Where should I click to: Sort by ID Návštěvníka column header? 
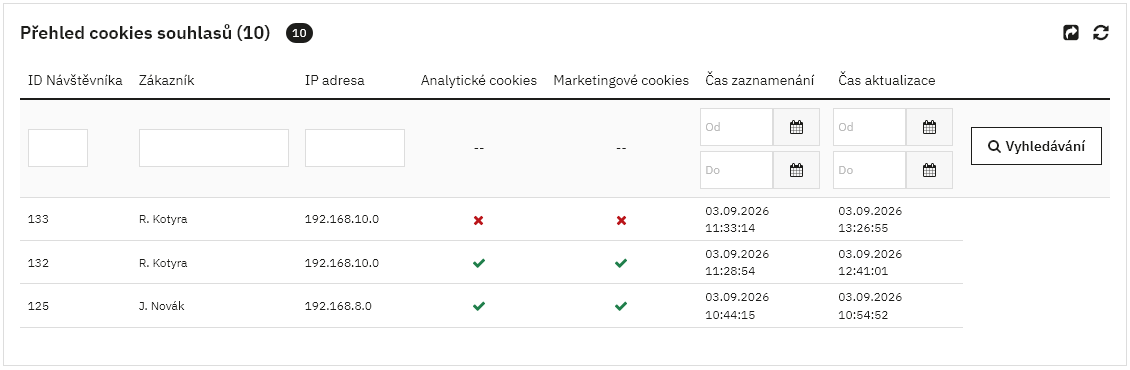coord(75,80)
